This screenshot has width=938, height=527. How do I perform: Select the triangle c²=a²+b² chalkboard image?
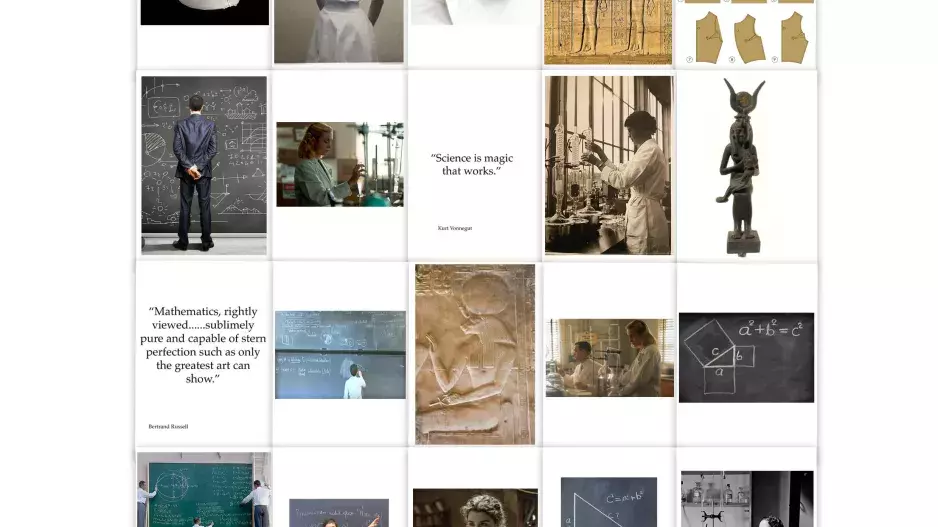click(x=608, y=502)
